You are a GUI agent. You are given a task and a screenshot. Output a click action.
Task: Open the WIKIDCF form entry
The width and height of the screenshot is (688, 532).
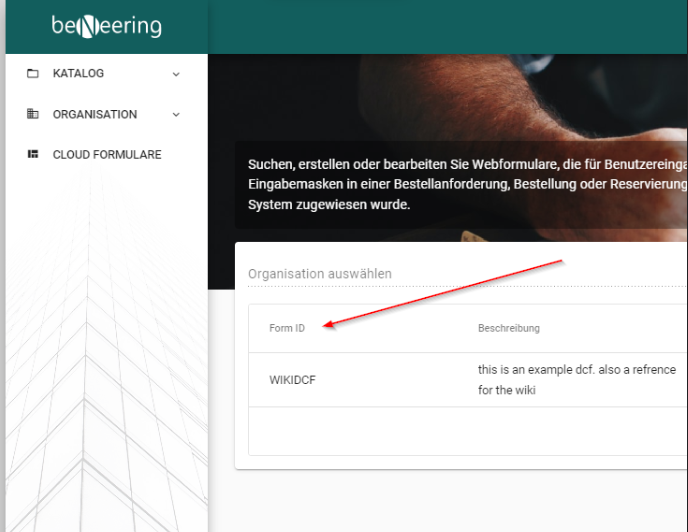tap(293, 380)
